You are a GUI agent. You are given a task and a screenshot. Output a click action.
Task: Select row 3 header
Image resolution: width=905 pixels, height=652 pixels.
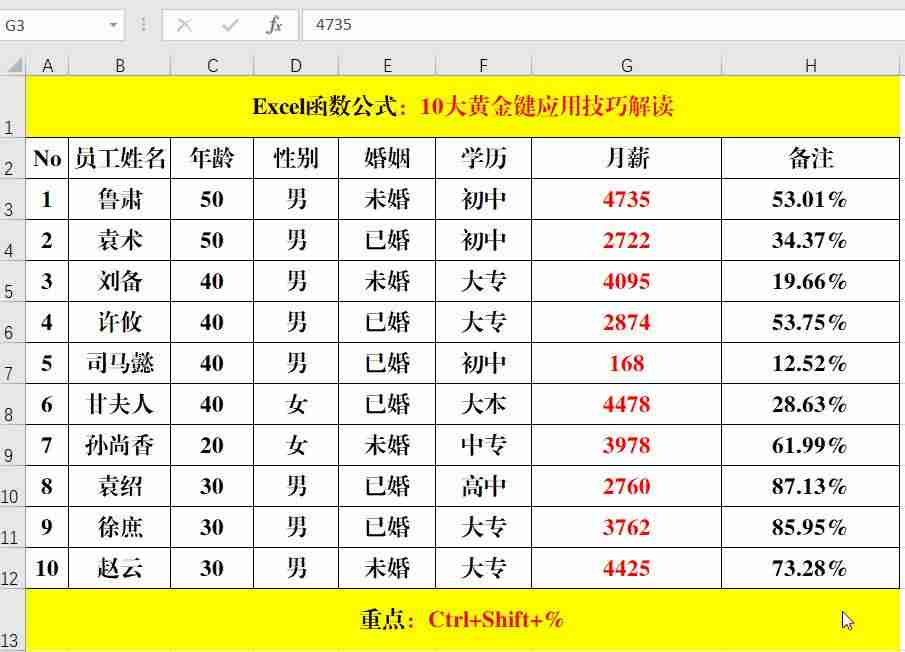pos(12,199)
